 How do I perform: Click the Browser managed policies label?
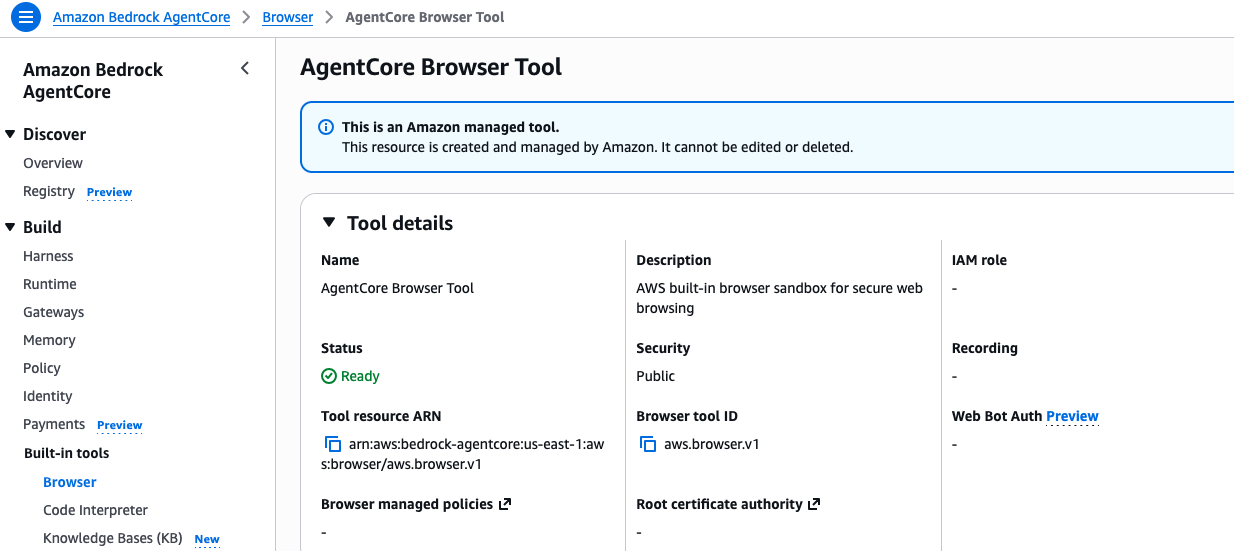[x=407, y=504]
